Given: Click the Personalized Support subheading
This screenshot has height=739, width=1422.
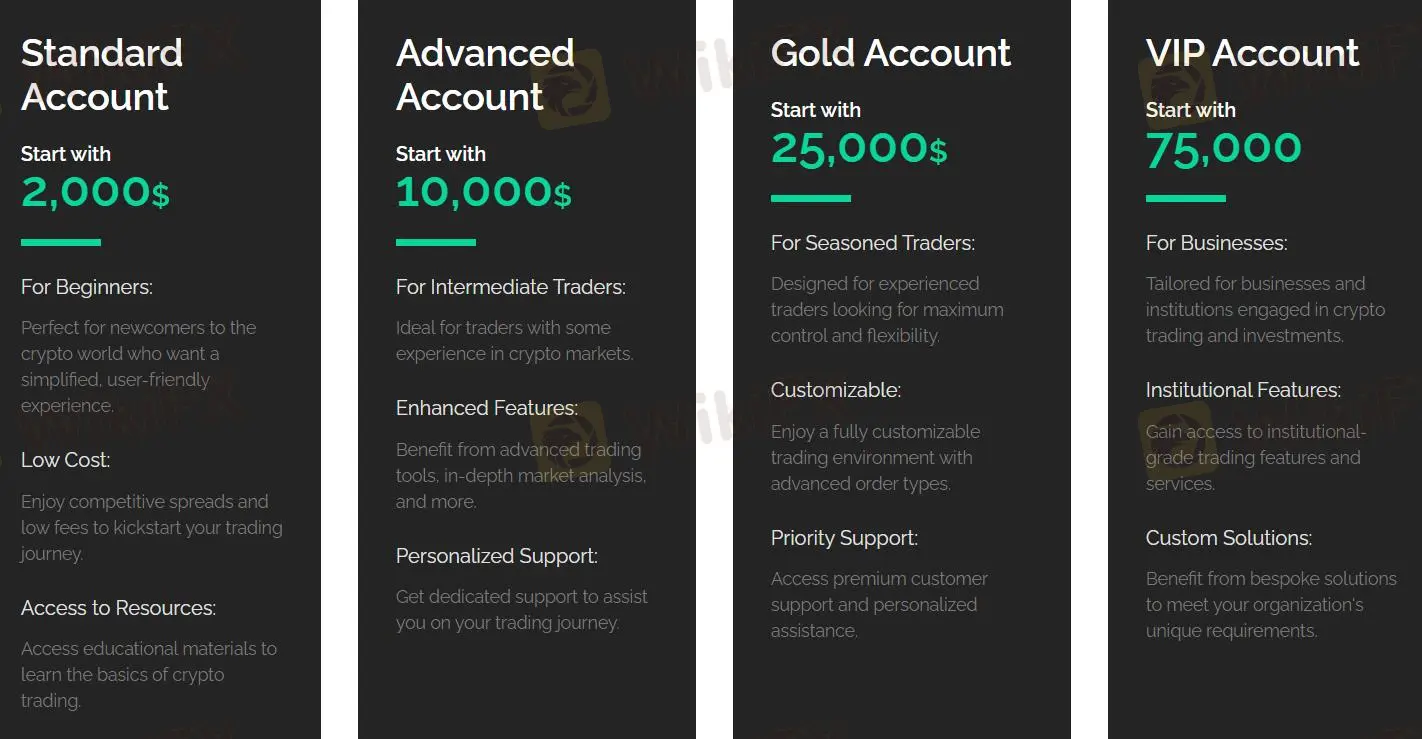Looking at the screenshot, I should coord(496,556).
